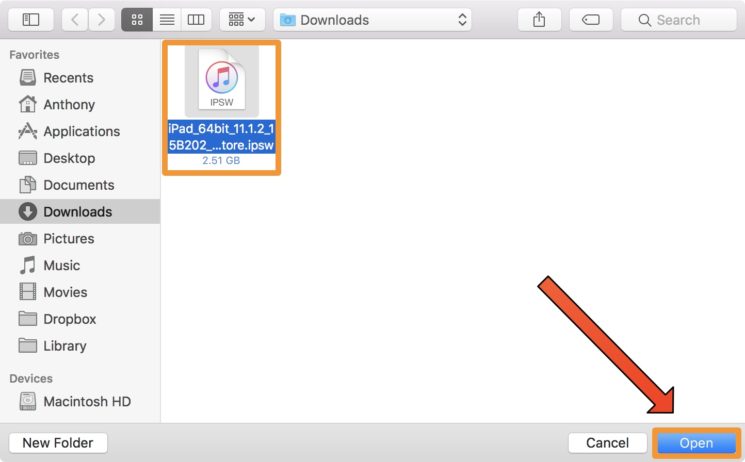Toggle the sidebar visibility button
Screen dimensions: 745x462
click(31, 19)
